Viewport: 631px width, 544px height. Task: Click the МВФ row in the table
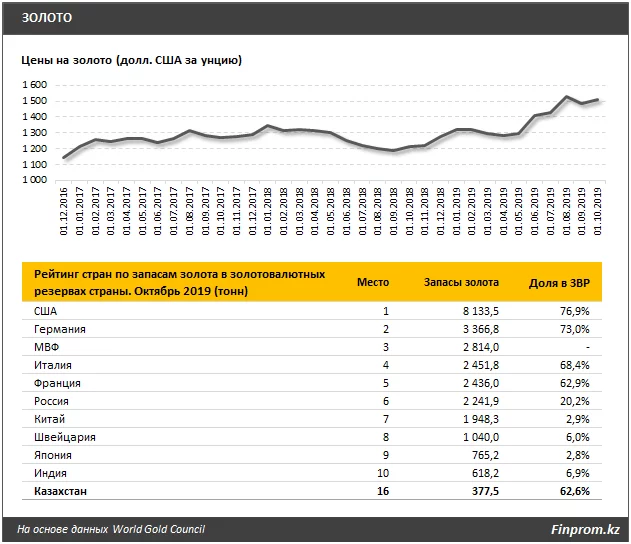click(47, 347)
